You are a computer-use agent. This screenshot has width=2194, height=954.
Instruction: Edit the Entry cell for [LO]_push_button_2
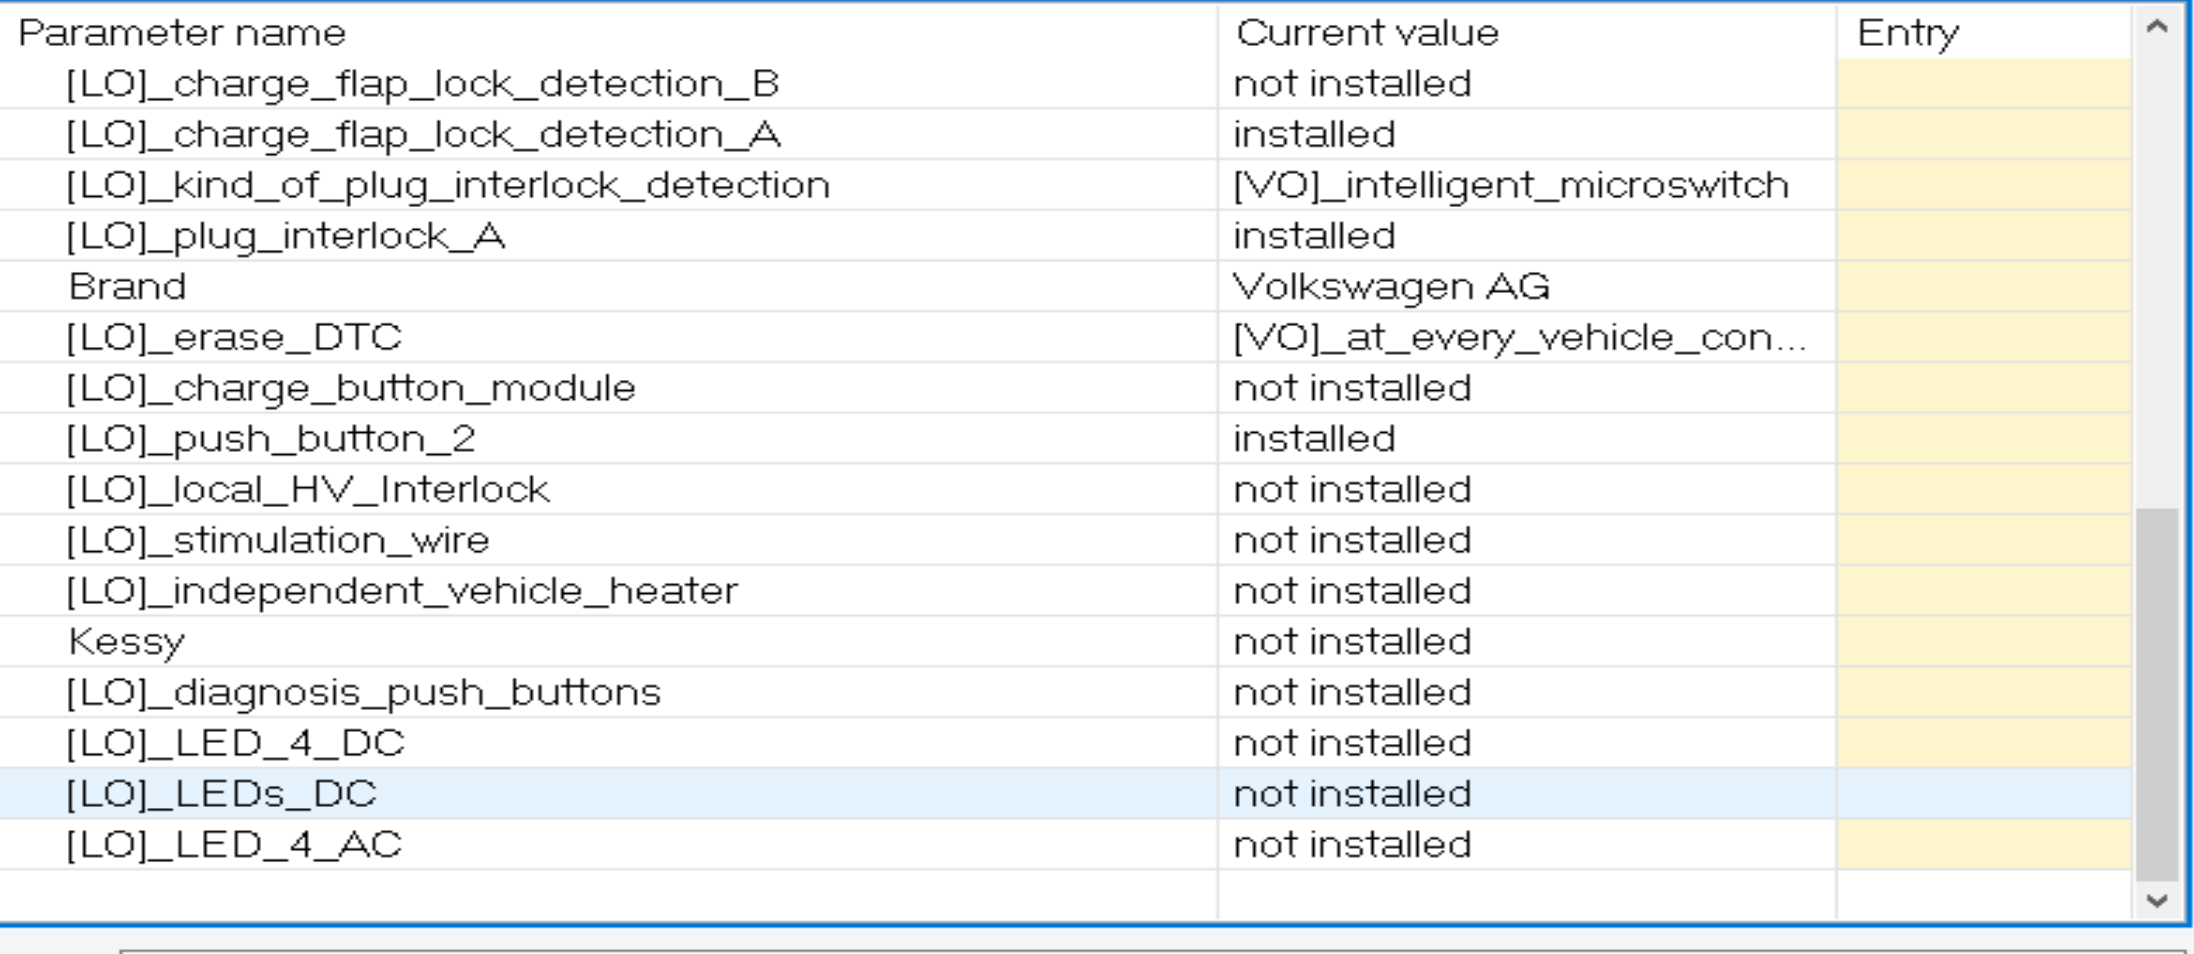(1982, 439)
